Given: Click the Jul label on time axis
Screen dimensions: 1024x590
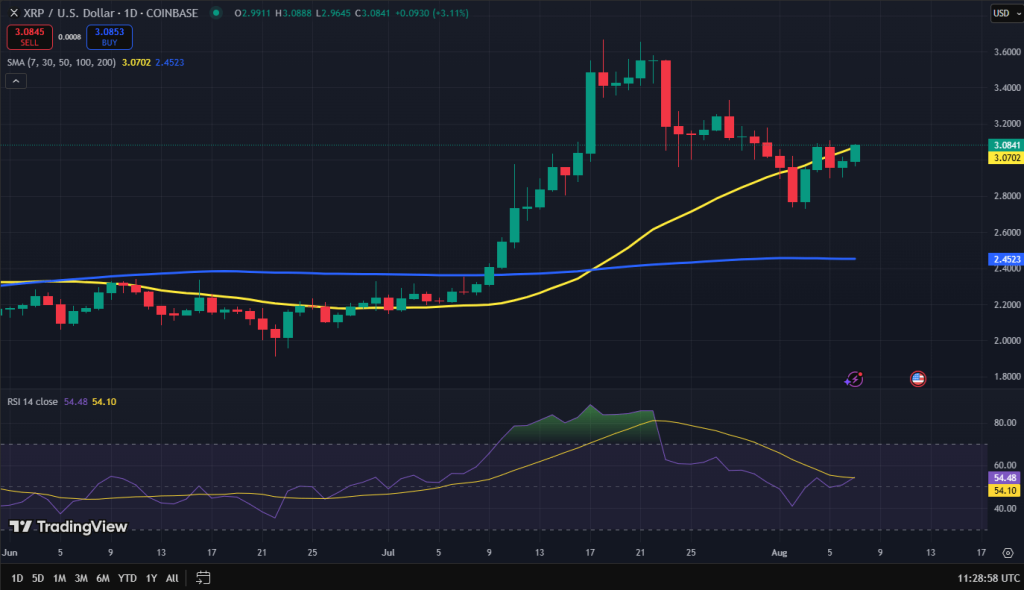Looking at the screenshot, I should click(388, 553).
